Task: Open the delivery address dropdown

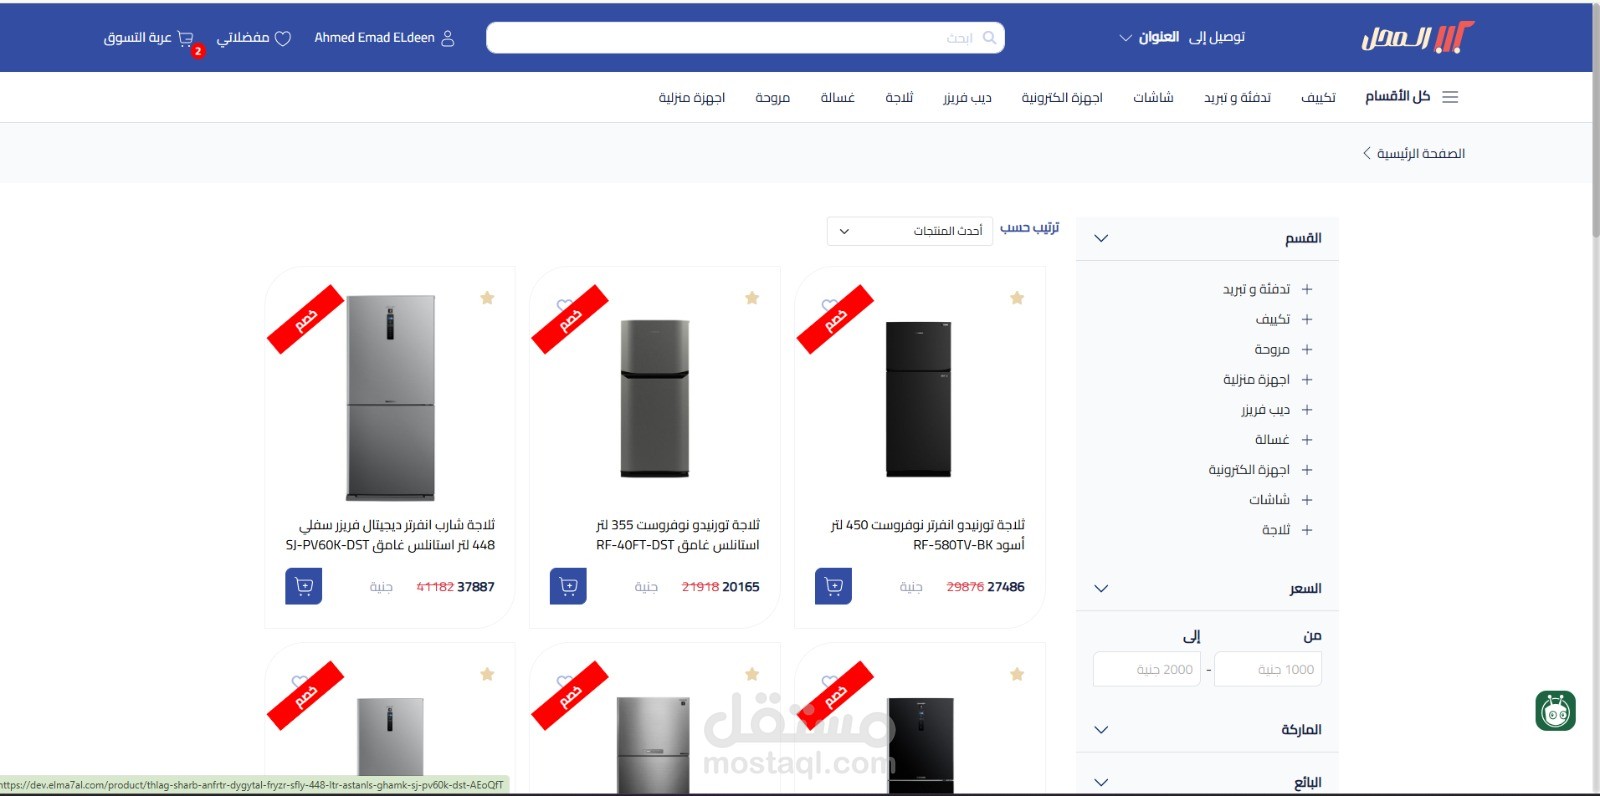Action: coord(1181,37)
